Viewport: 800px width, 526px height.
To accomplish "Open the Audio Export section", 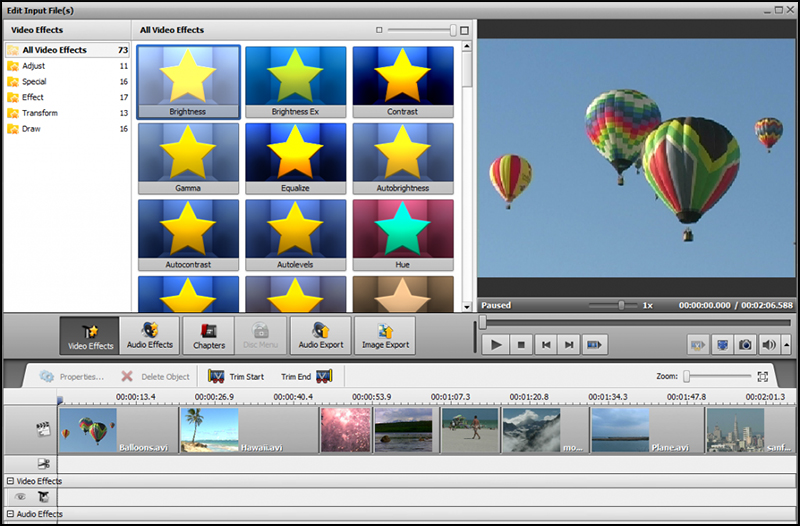I will click(321, 336).
